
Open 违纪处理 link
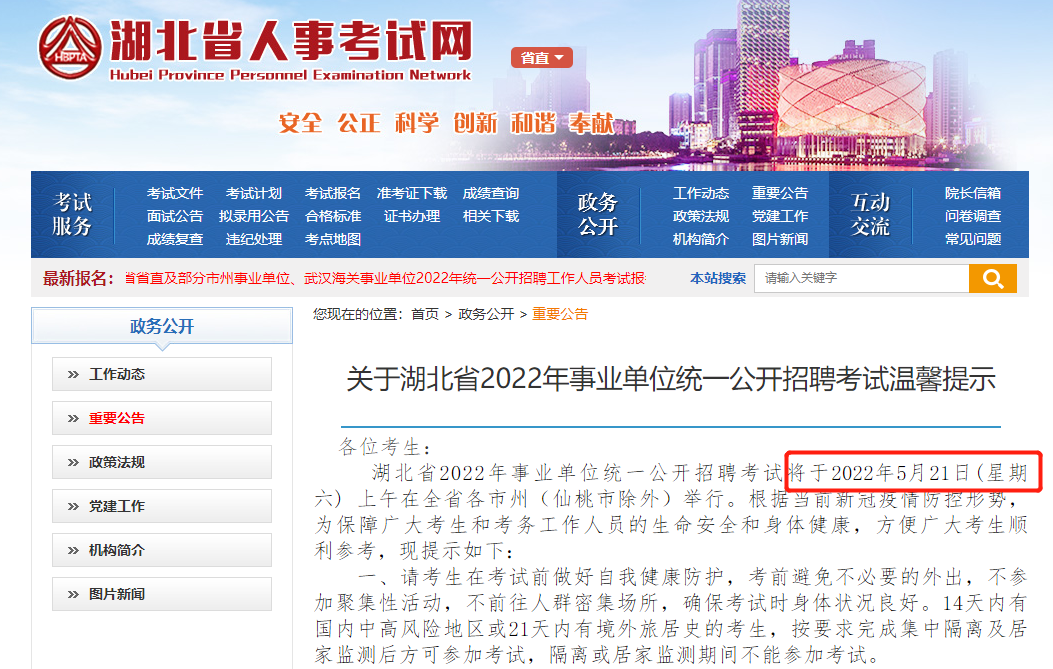[254, 239]
